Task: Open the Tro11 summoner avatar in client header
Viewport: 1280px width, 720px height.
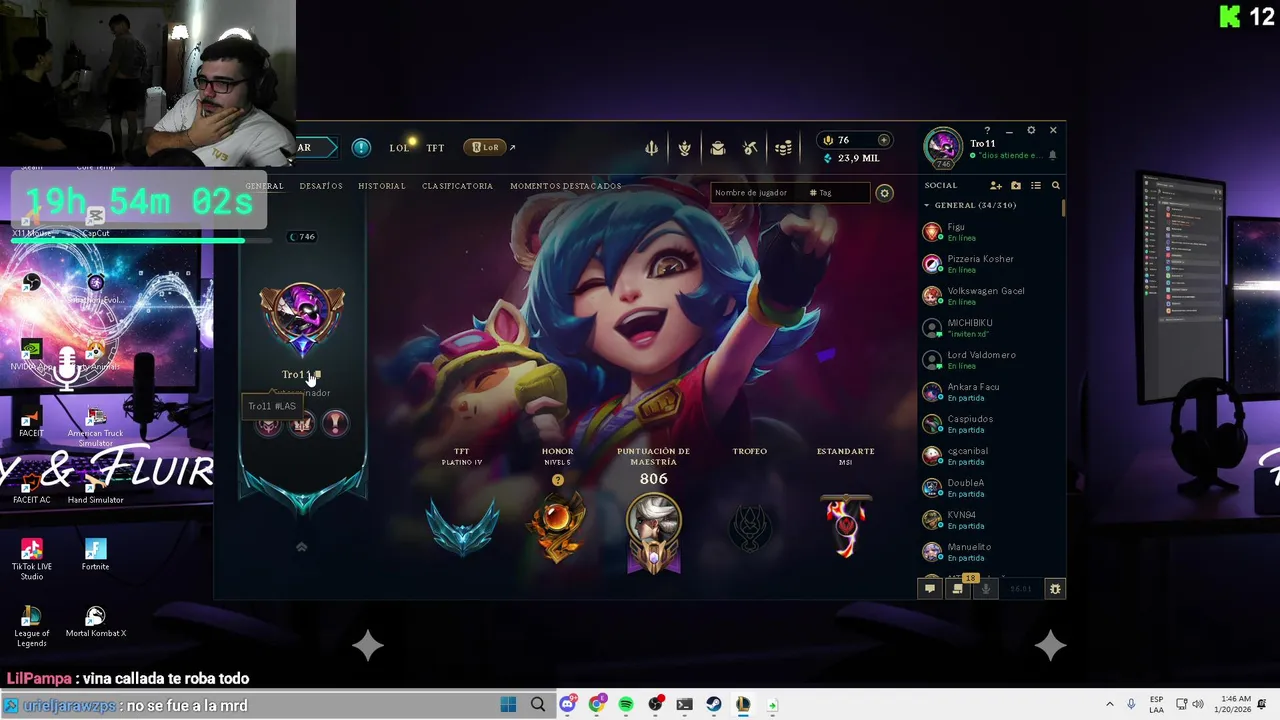Action: coord(943,147)
